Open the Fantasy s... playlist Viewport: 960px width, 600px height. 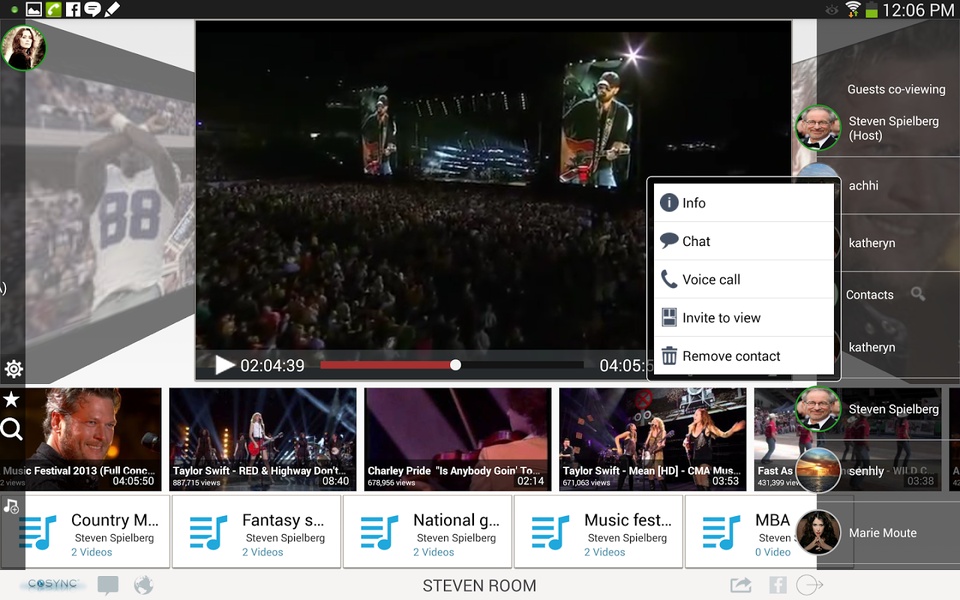pyautogui.click(x=256, y=532)
